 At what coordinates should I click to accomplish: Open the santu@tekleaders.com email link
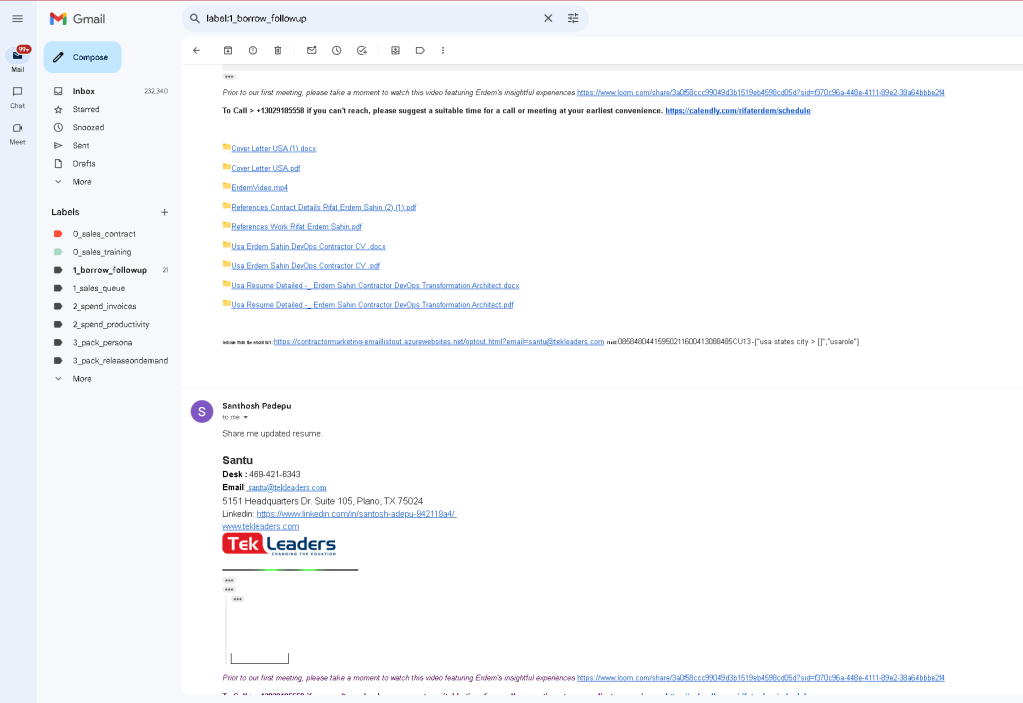[287, 488]
